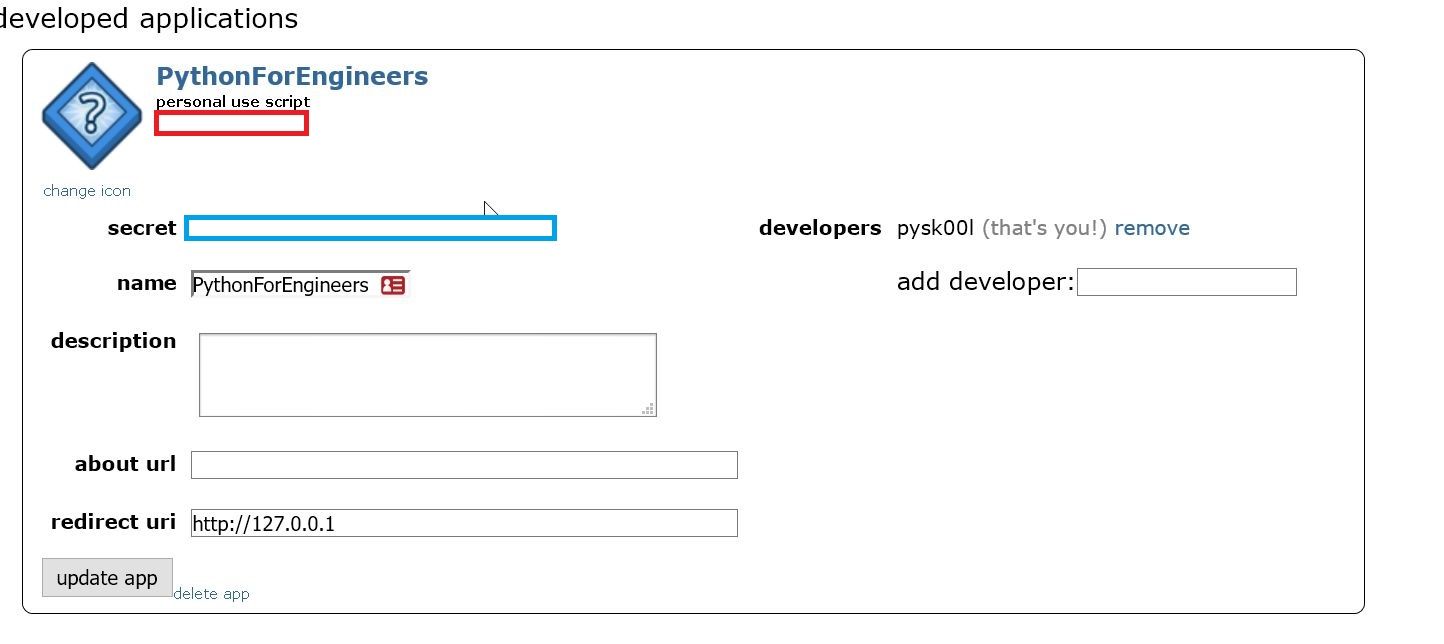1444x644 pixels.
Task: Click the delete app link
Action: pyautogui.click(x=211, y=594)
